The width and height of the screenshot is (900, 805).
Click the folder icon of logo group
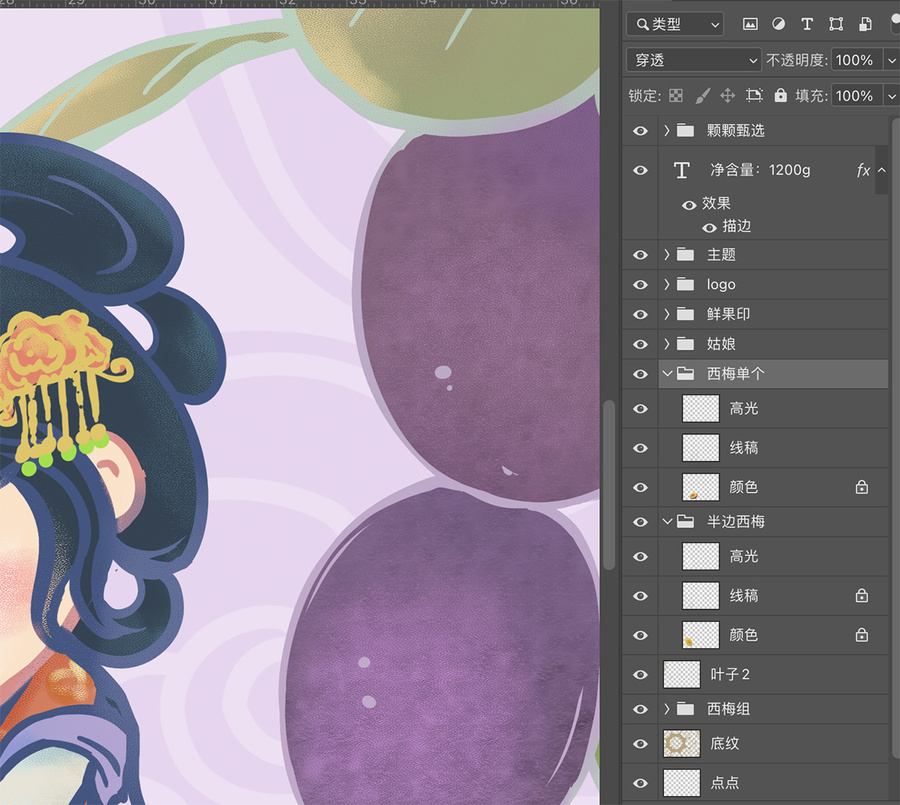685,284
